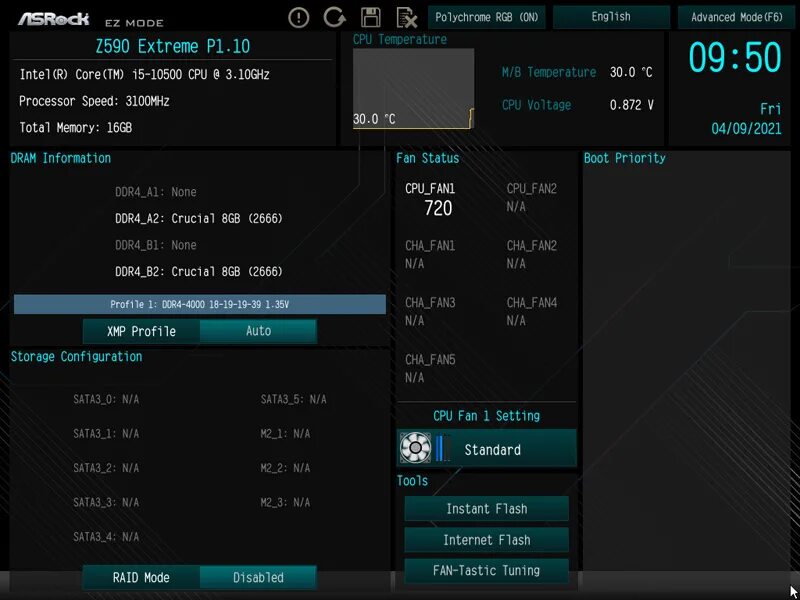Viewport: 800px width, 600px height.
Task: Open the XMP Profile Auto dropdown
Action: pyautogui.click(x=258, y=331)
